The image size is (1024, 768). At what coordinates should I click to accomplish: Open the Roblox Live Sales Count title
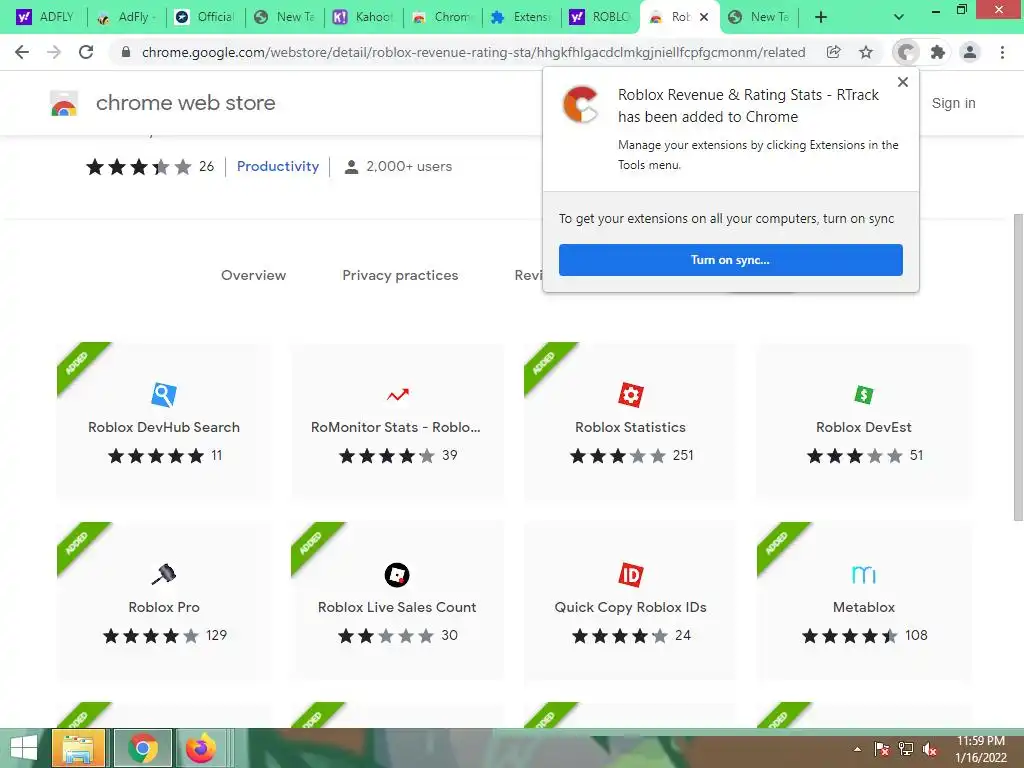click(397, 607)
